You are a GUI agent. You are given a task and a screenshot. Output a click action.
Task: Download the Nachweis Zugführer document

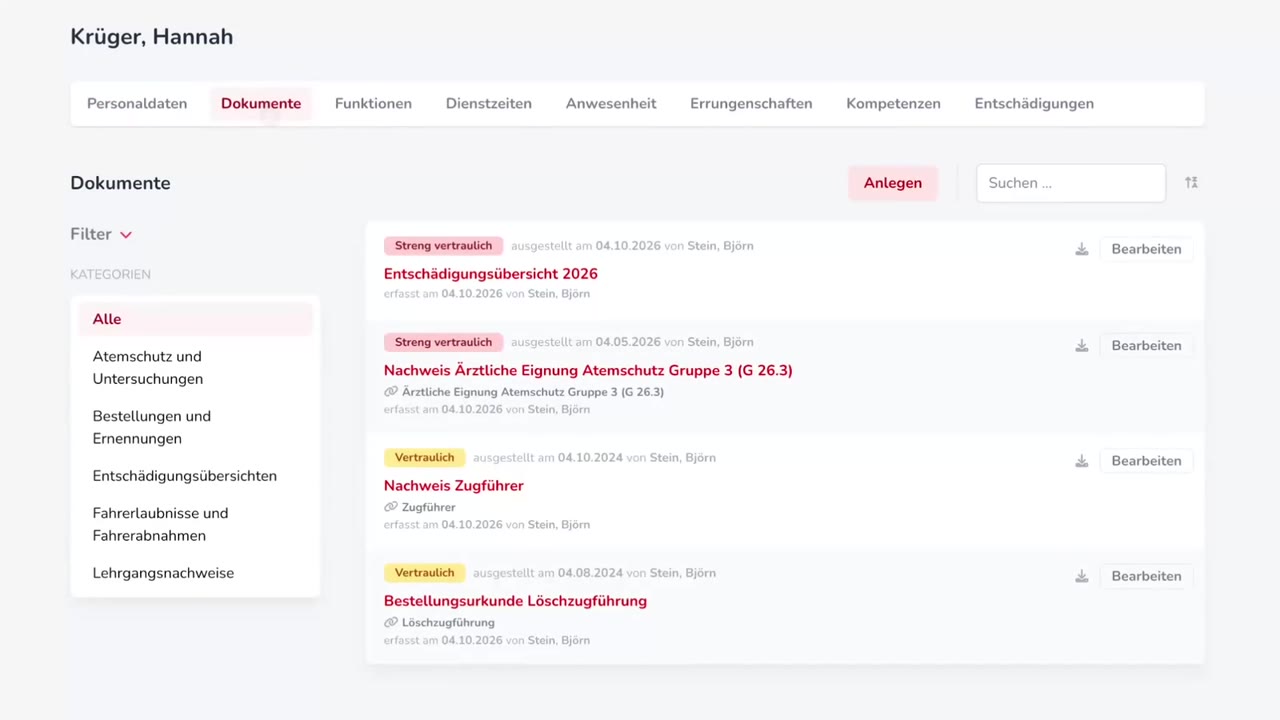[1081, 461]
